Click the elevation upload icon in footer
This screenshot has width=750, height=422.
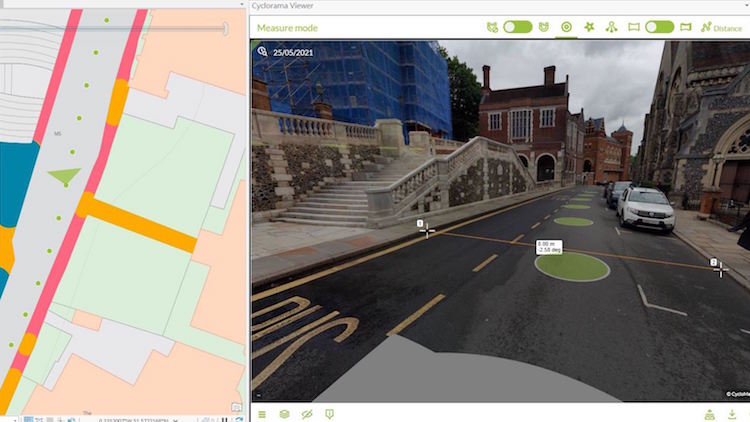(709, 414)
